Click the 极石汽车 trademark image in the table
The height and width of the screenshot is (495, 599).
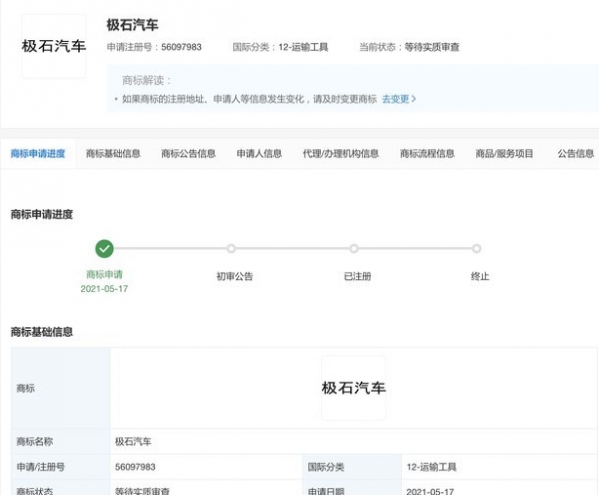(354, 388)
